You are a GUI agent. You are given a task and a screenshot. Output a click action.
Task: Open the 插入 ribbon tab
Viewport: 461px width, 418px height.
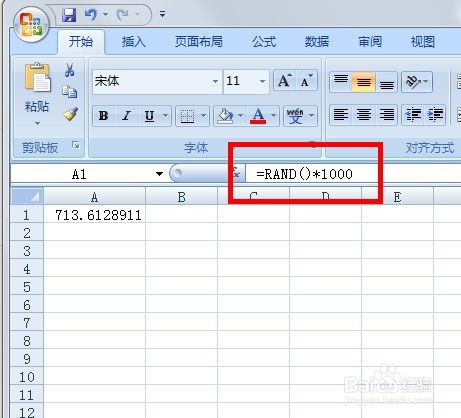tap(134, 42)
